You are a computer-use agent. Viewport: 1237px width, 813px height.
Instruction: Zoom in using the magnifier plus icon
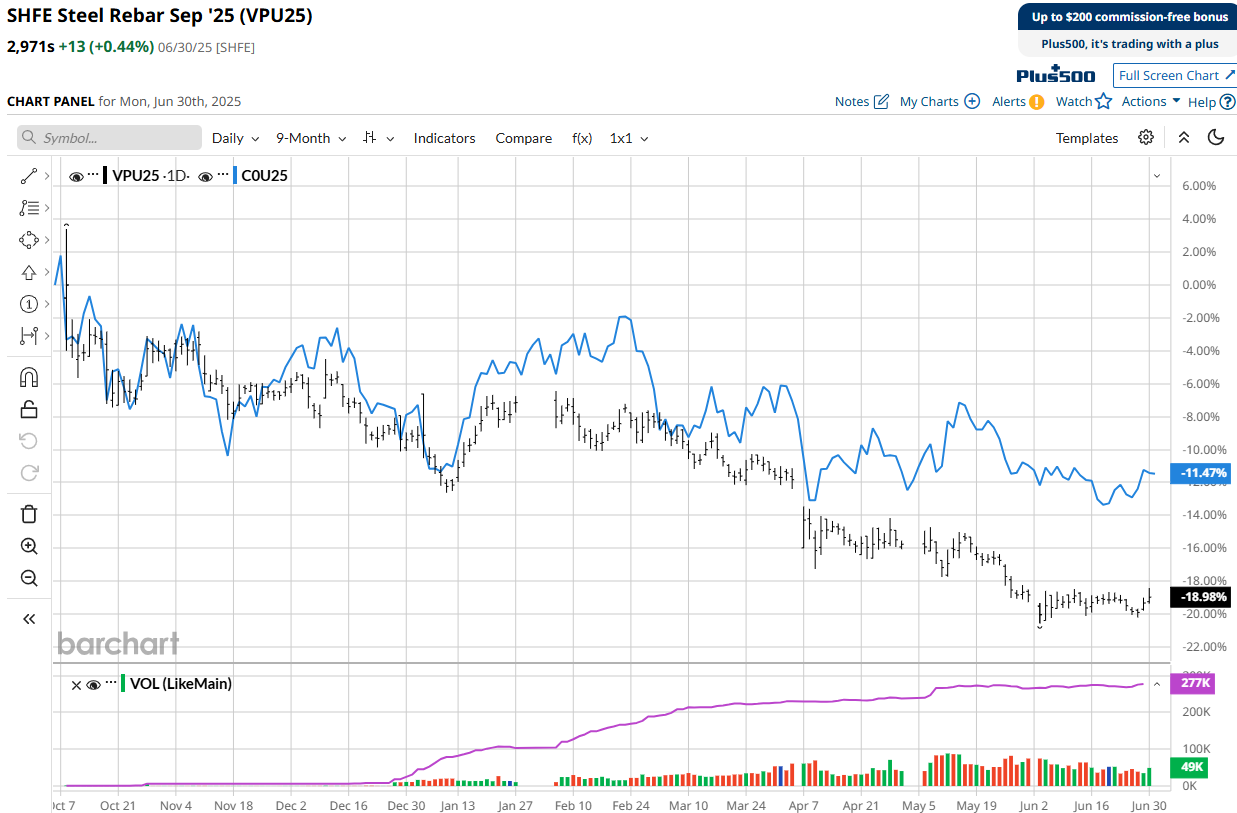click(x=28, y=546)
